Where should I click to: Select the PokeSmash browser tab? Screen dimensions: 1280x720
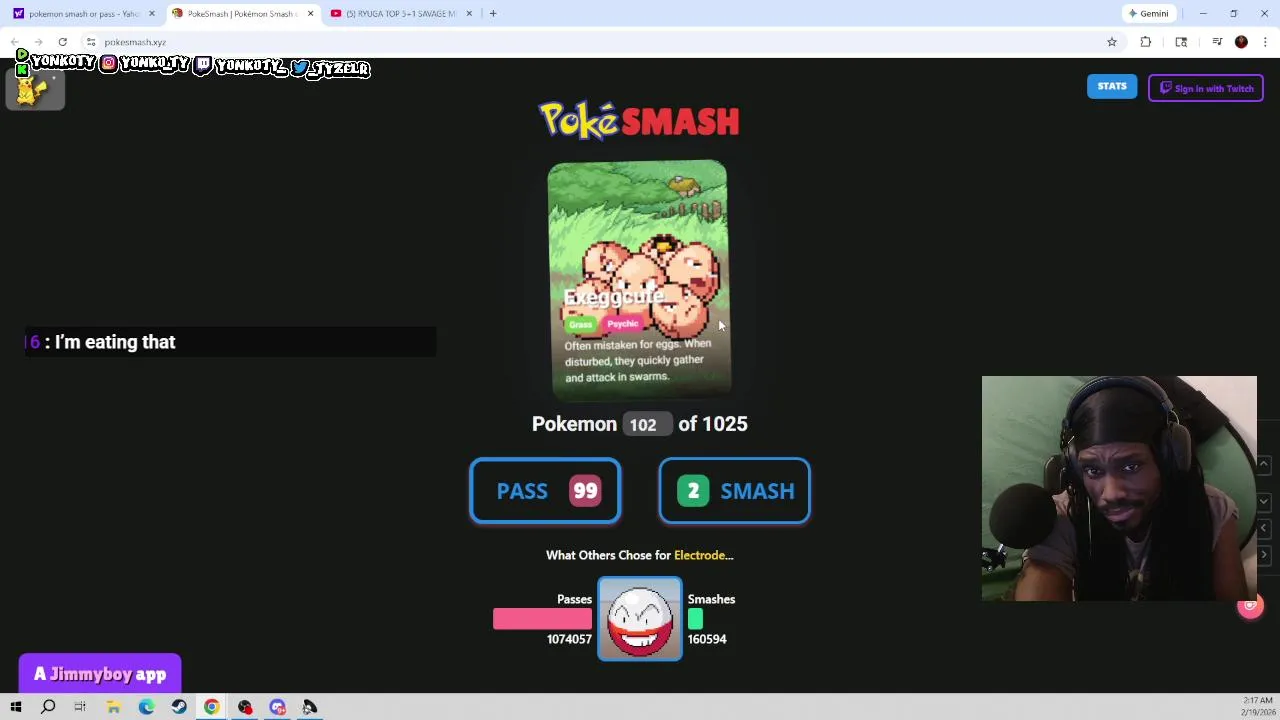240,13
